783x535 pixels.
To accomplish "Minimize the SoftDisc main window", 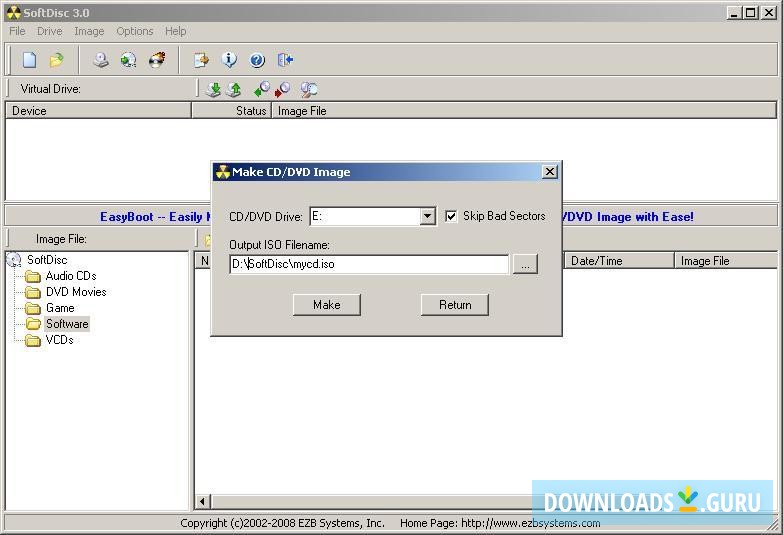I will click(x=734, y=13).
